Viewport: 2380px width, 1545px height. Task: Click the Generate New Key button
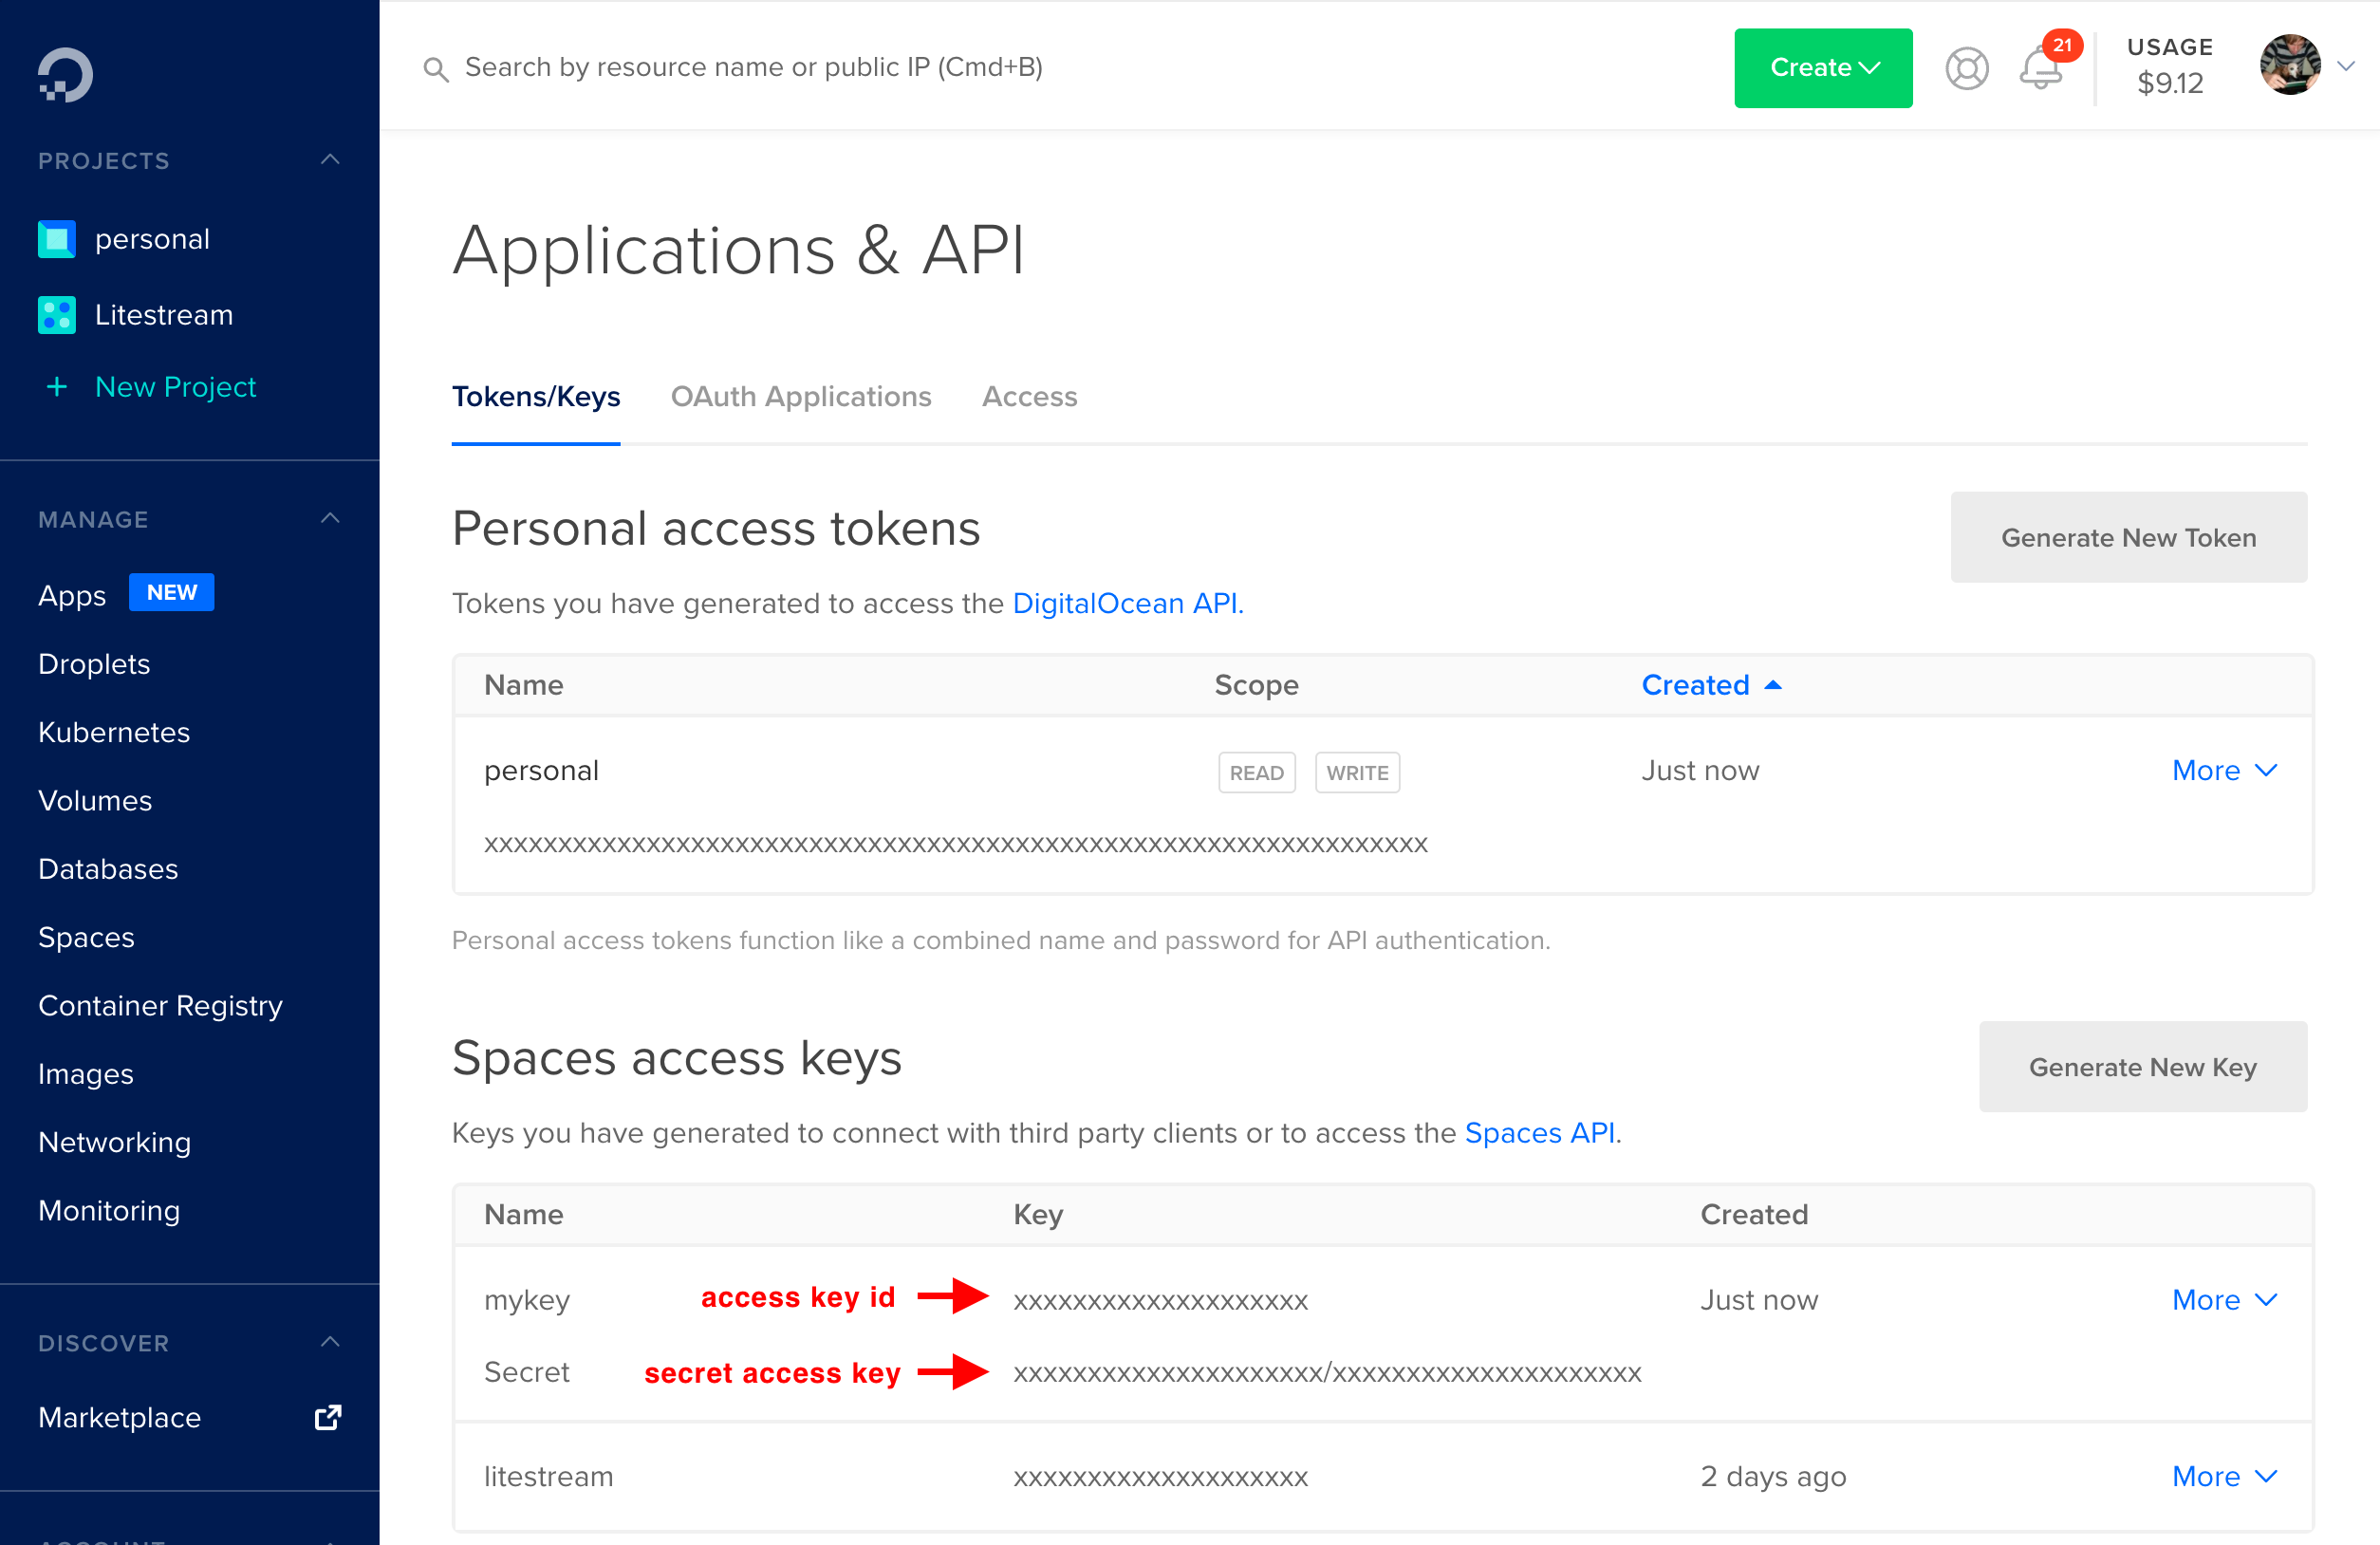(x=2142, y=1067)
